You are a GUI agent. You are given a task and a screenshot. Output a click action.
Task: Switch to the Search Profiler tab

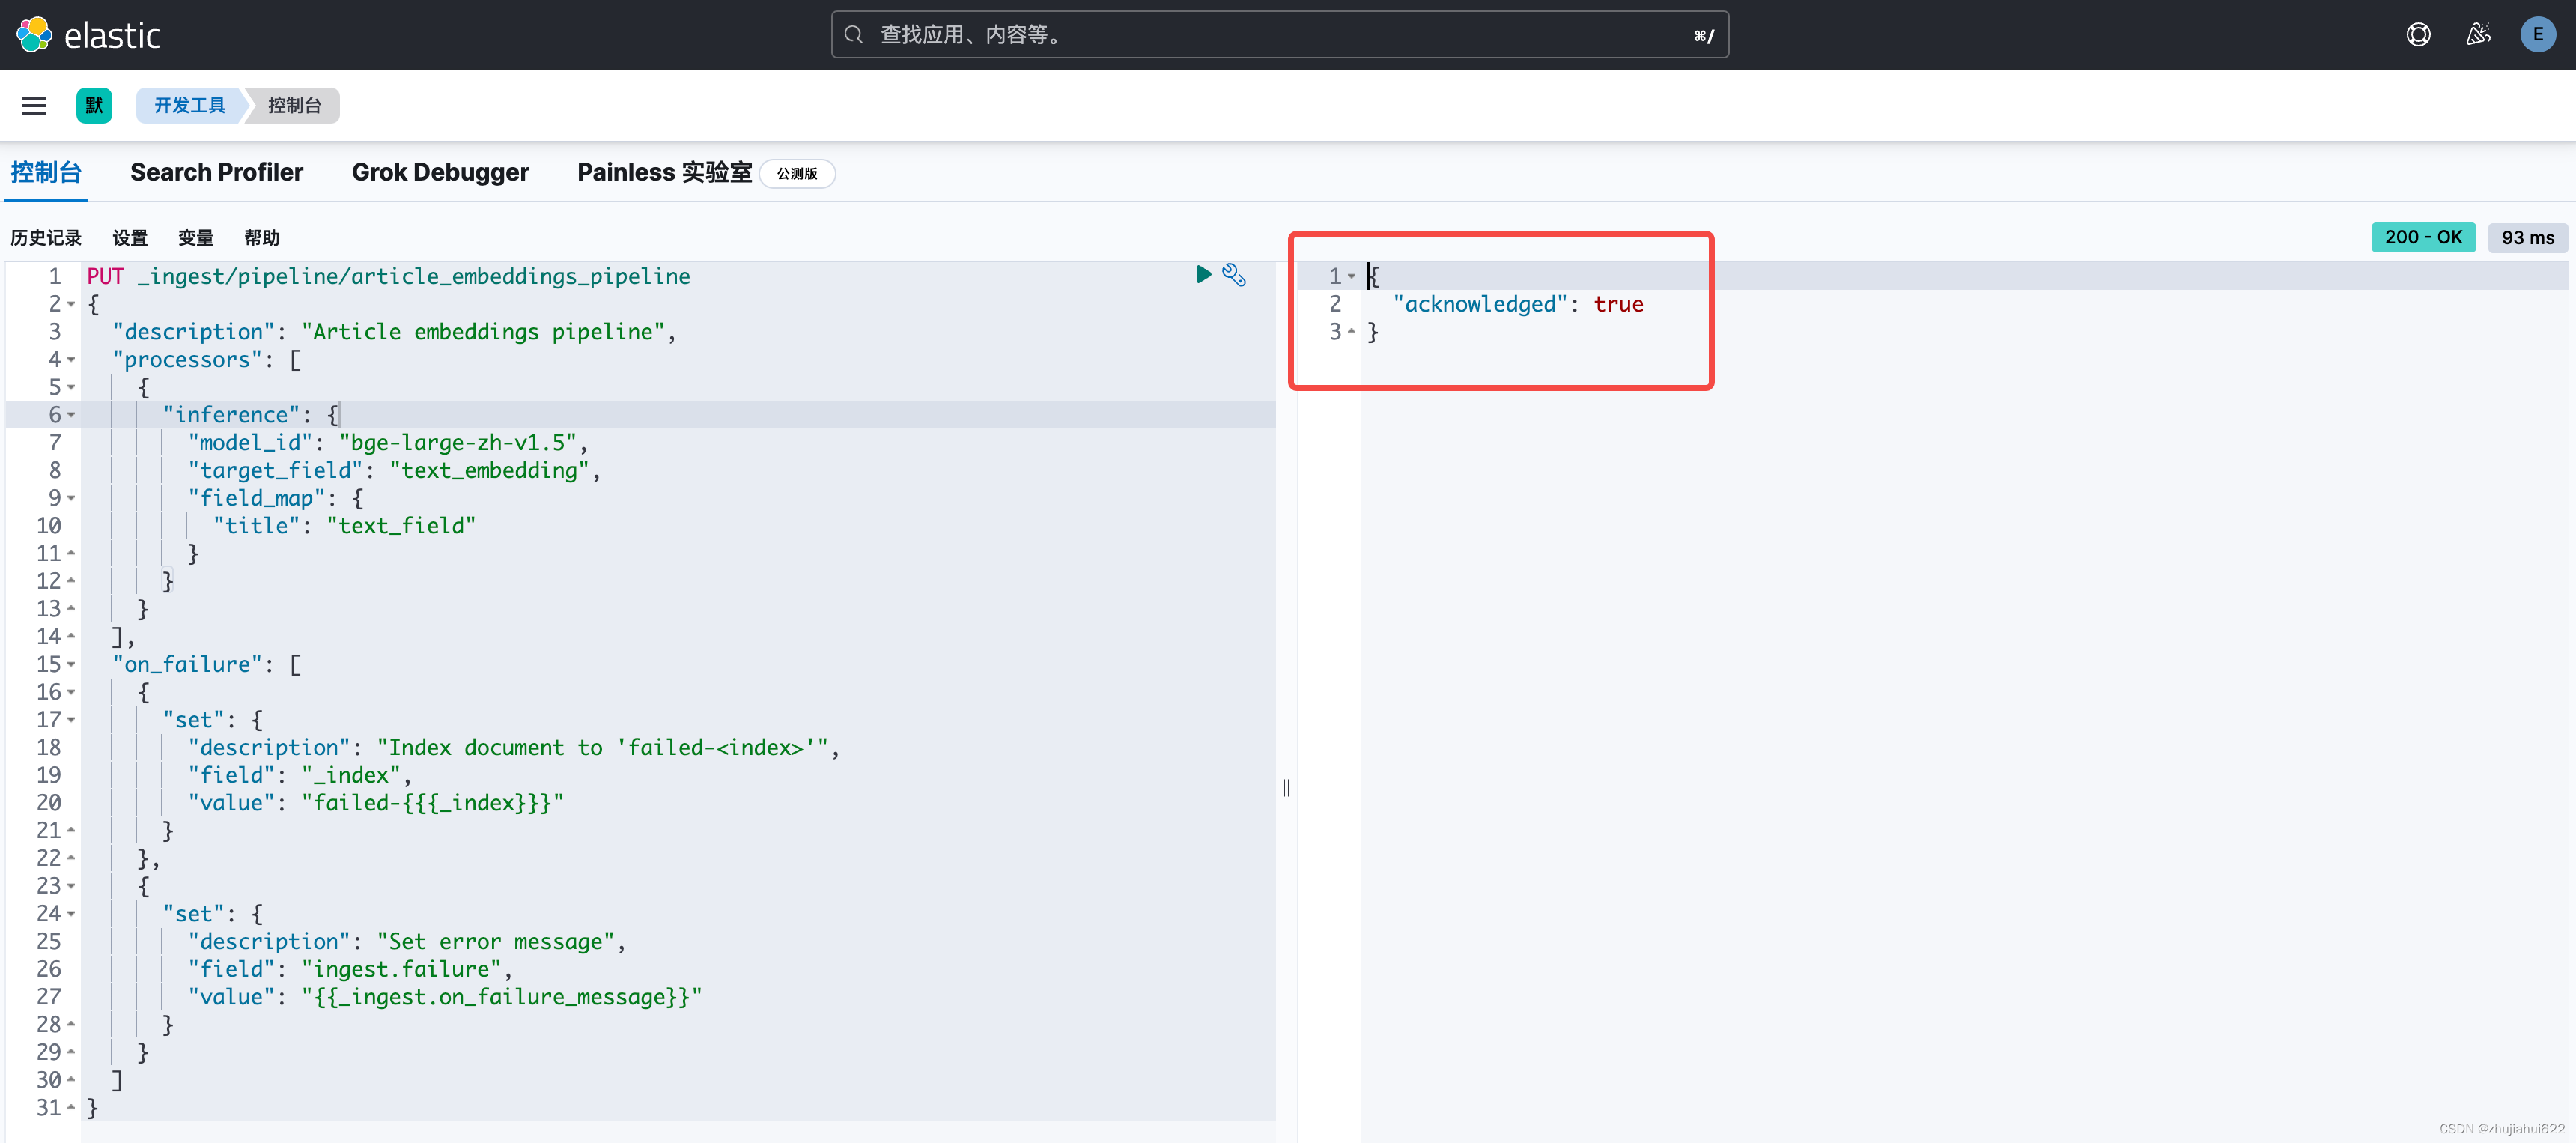(216, 172)
